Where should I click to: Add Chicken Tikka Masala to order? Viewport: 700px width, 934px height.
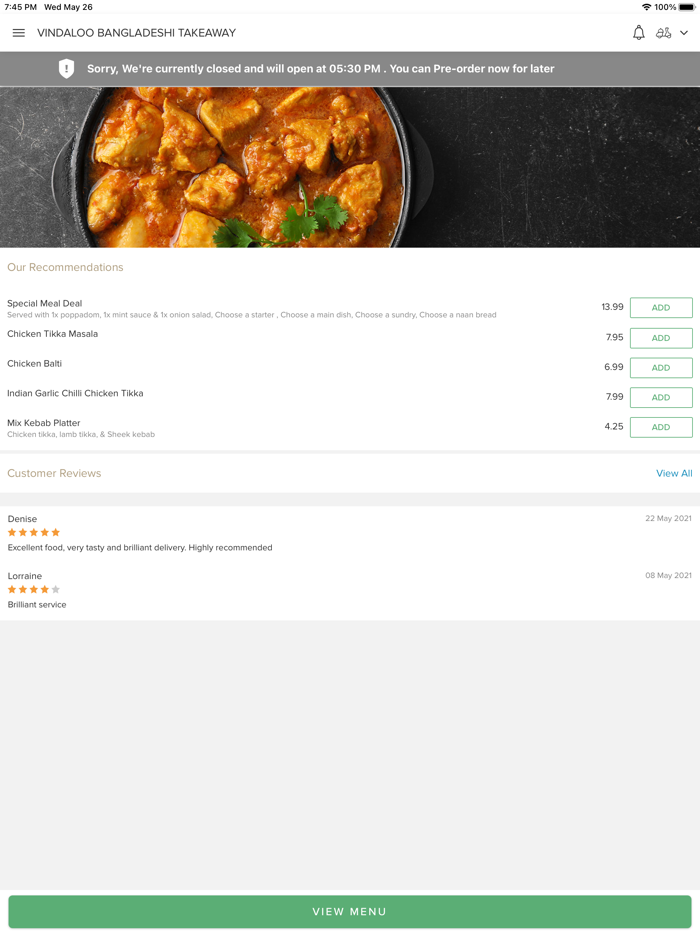(x=661, y=338)
